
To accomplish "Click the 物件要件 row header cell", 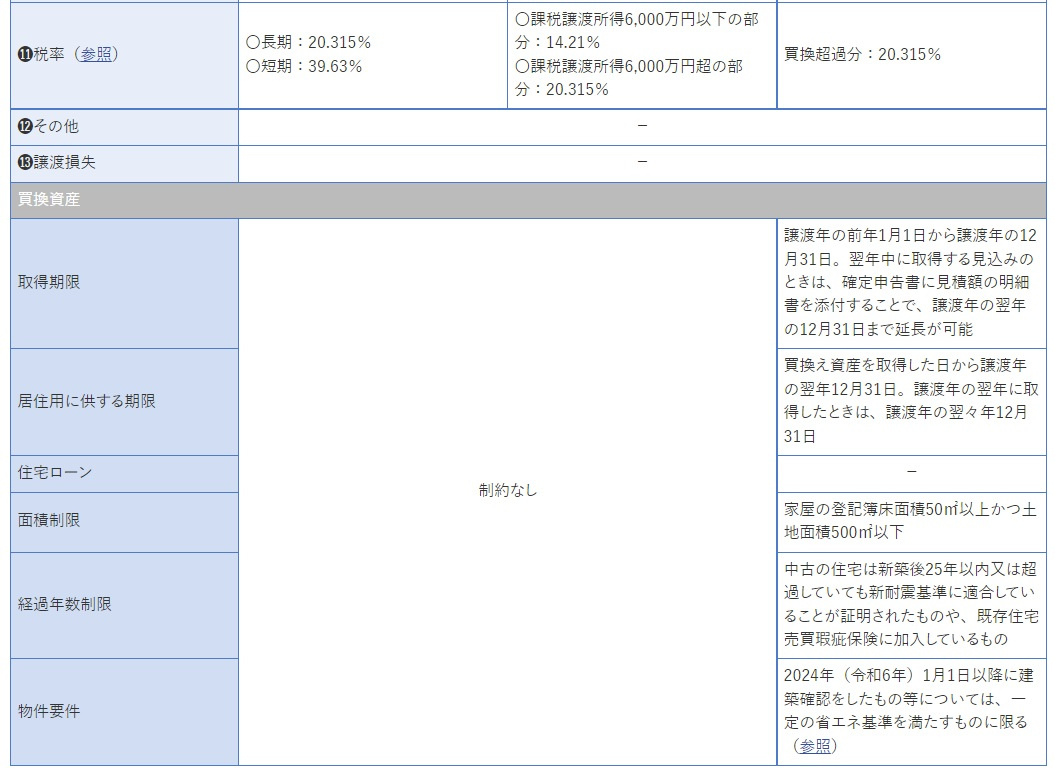I will [49, 711].
